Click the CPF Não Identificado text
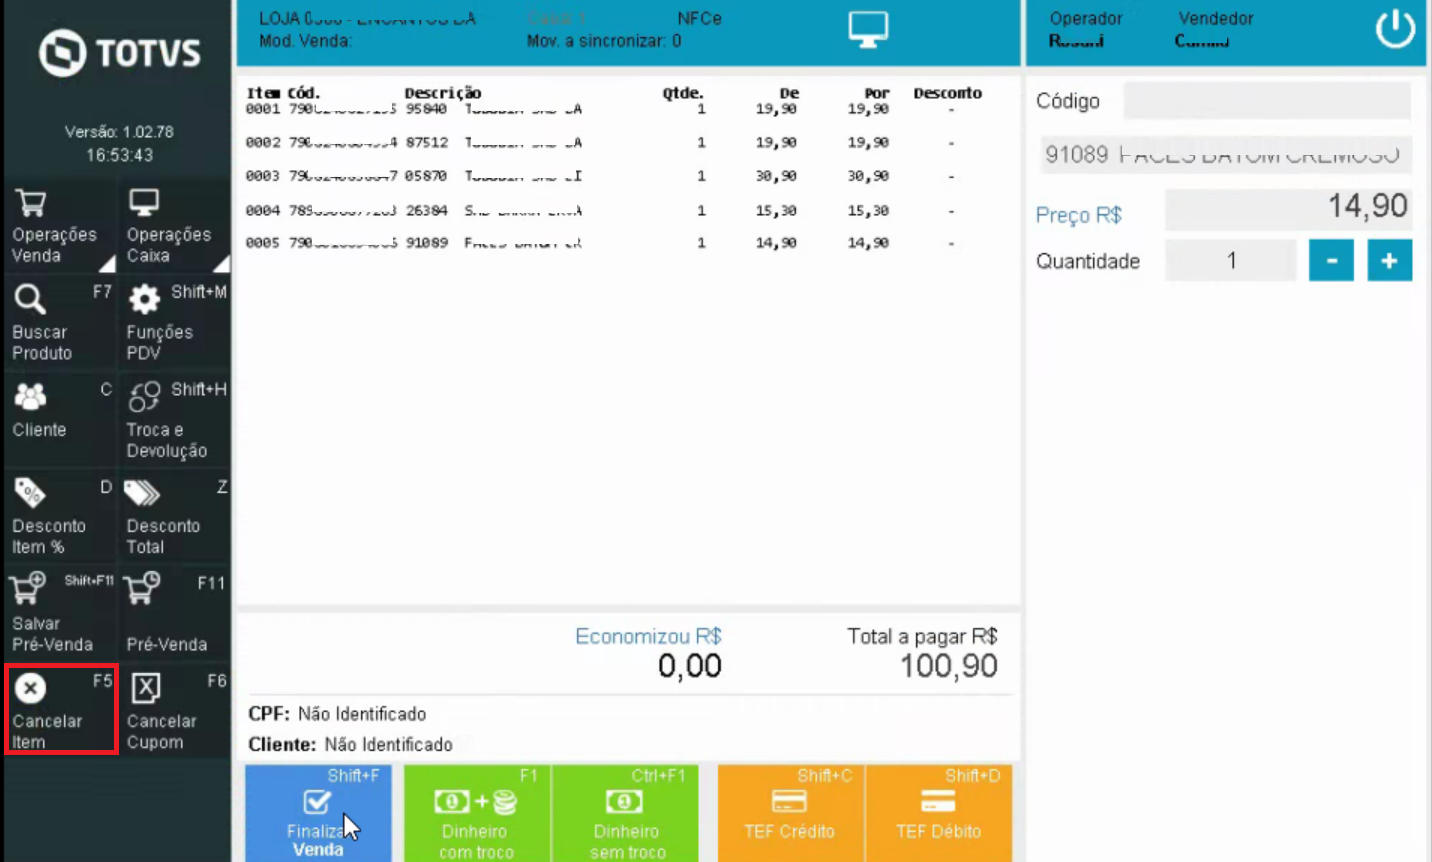This screenshot has height=862, width=1432. pyautogui.click(x=337, y=714)
